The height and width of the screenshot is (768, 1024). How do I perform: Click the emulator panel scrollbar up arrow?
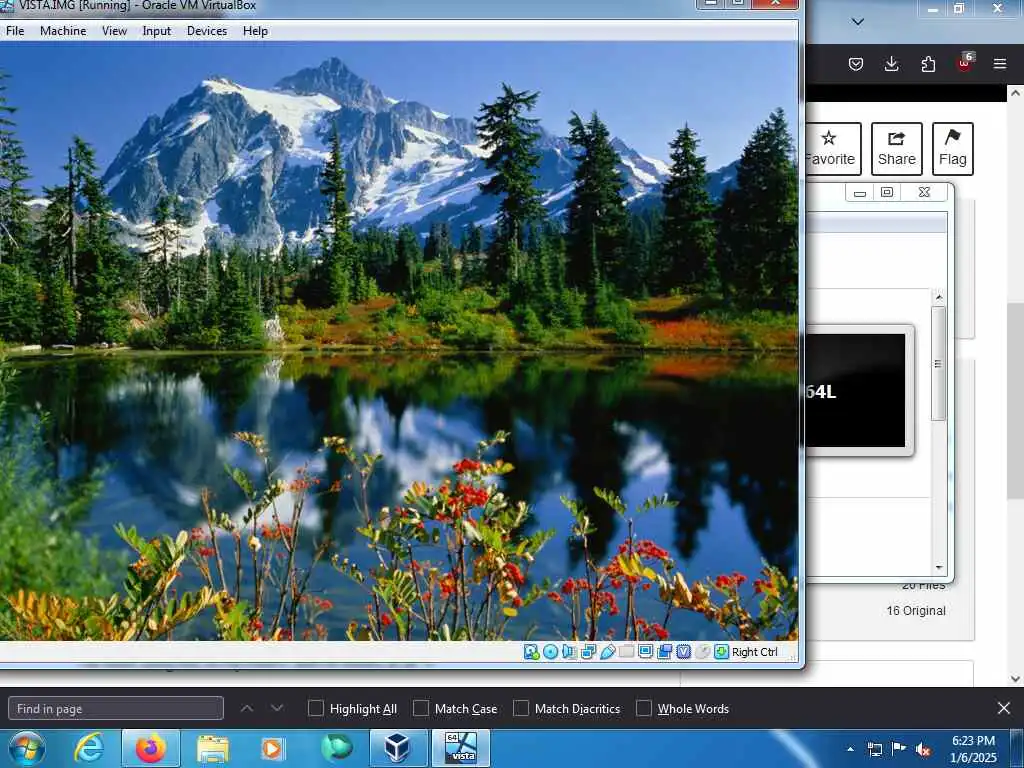[938, 297]
